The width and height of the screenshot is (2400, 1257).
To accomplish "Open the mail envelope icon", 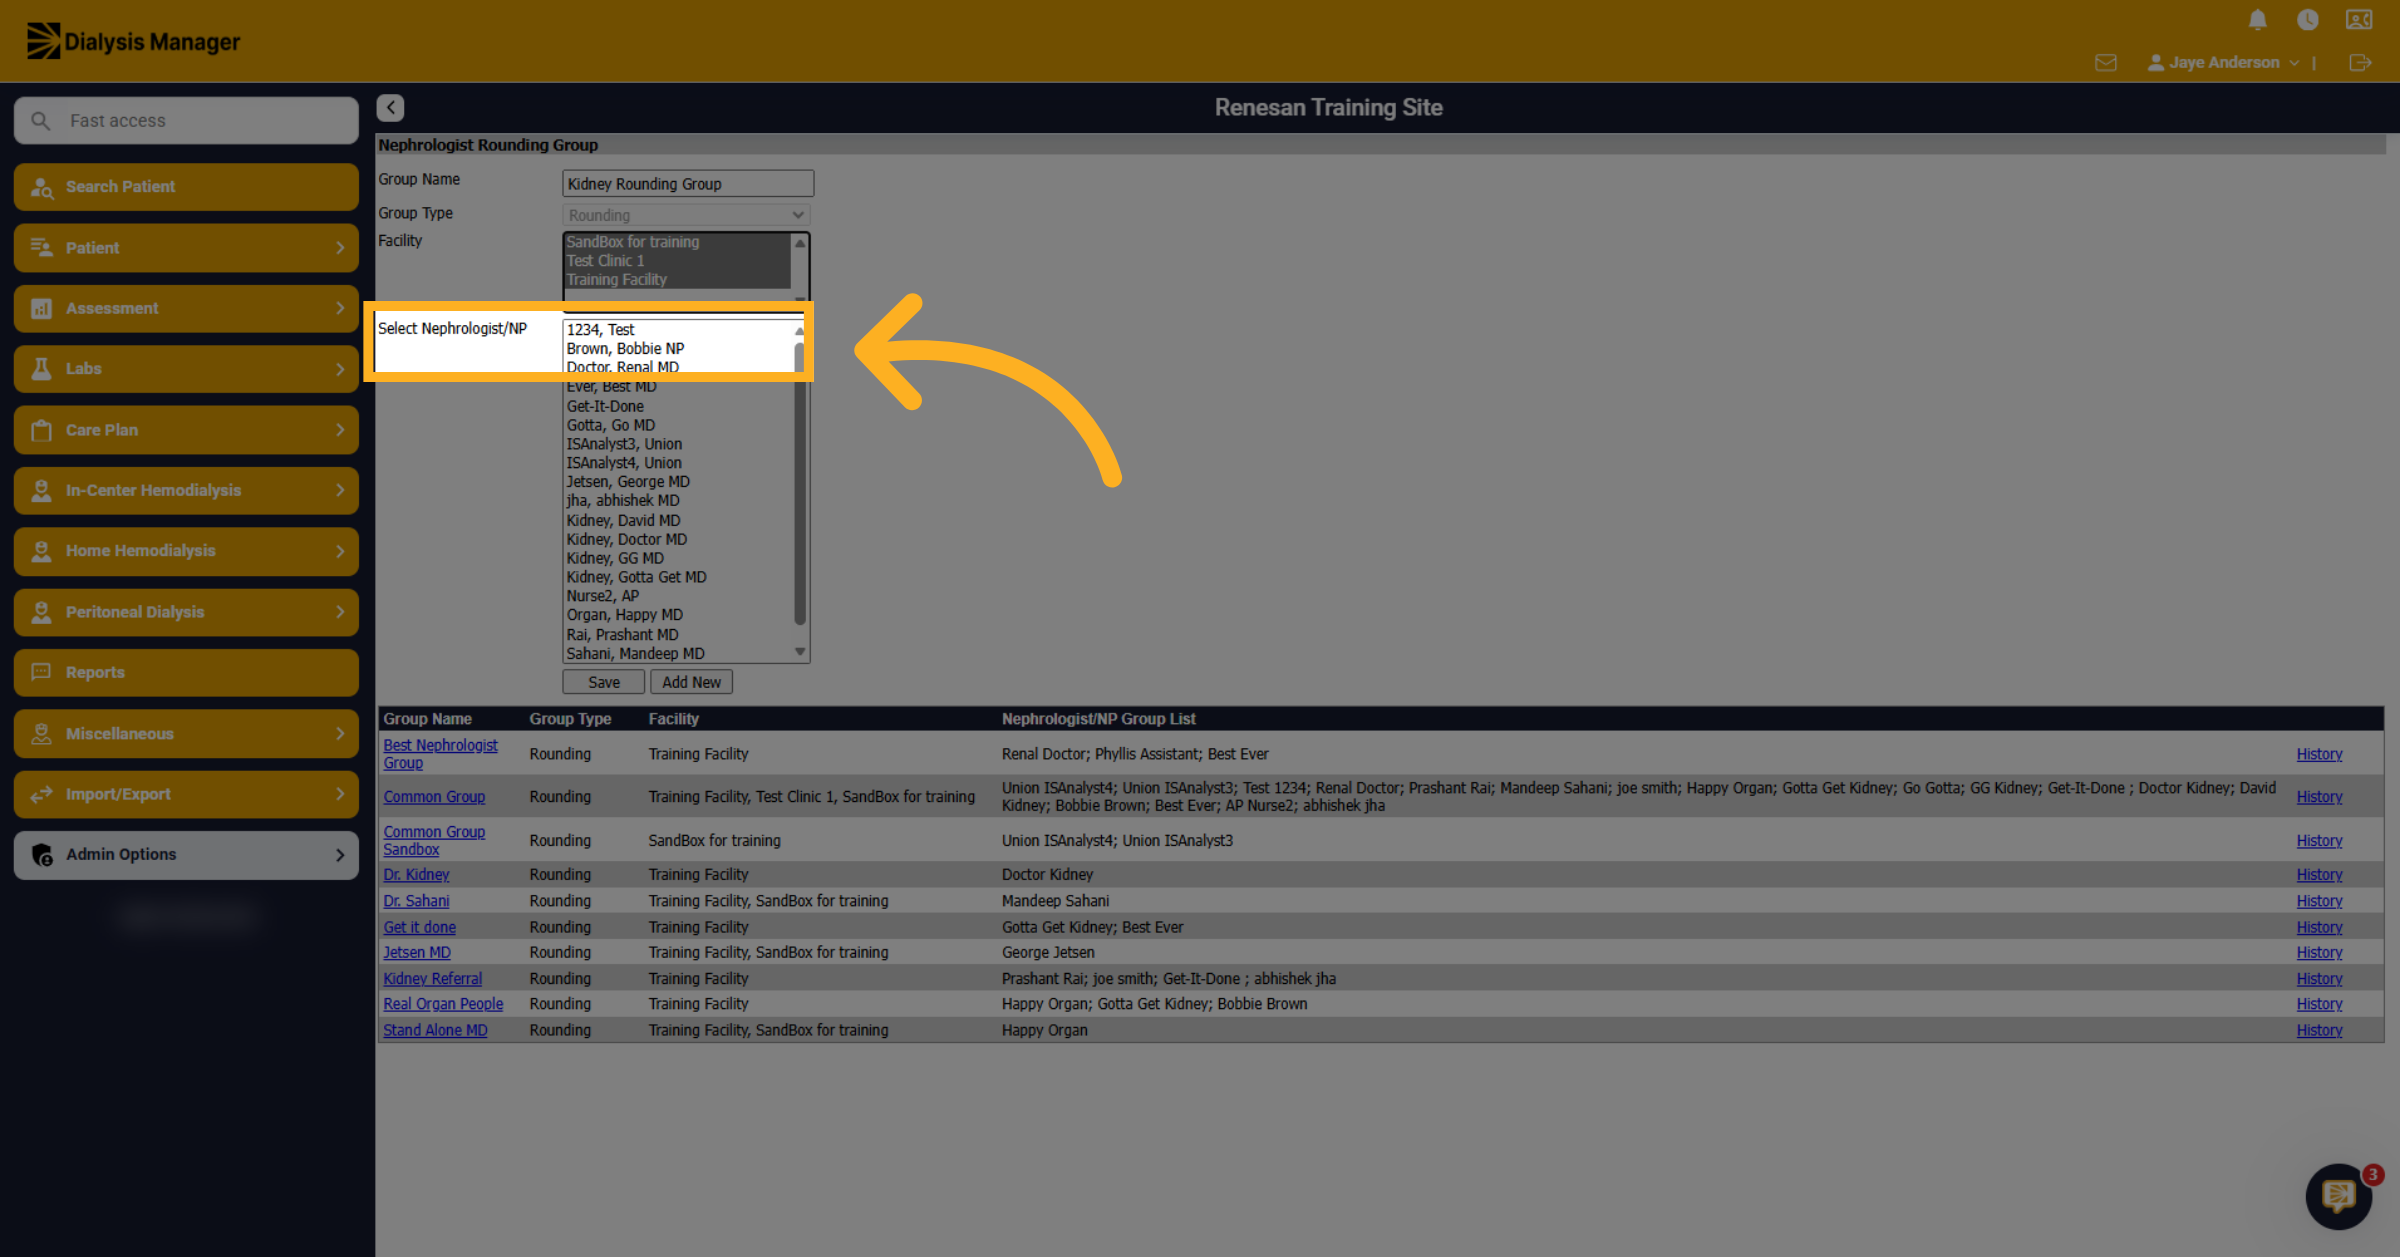I will tap(2105, 62).
